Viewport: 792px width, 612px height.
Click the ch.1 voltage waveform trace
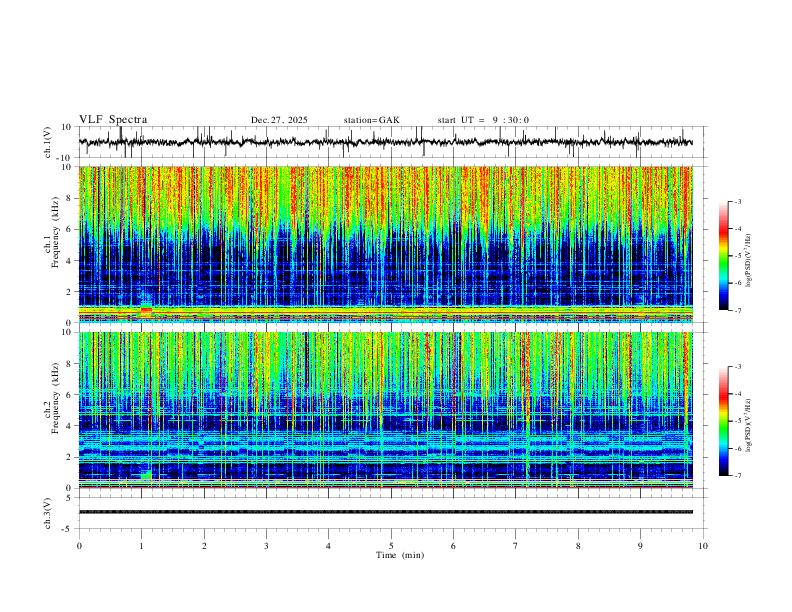(x=386, y=142)
